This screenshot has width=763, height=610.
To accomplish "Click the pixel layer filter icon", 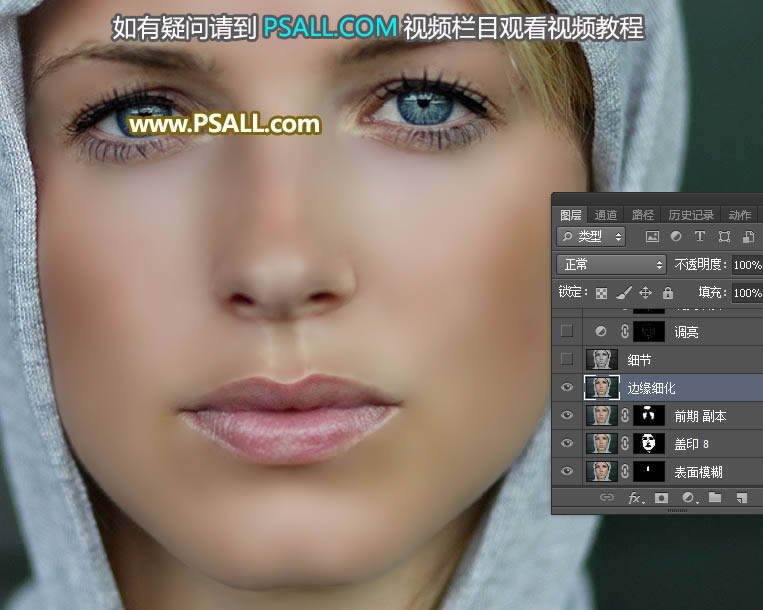I will pyautogui.click(x=653, y=237).
